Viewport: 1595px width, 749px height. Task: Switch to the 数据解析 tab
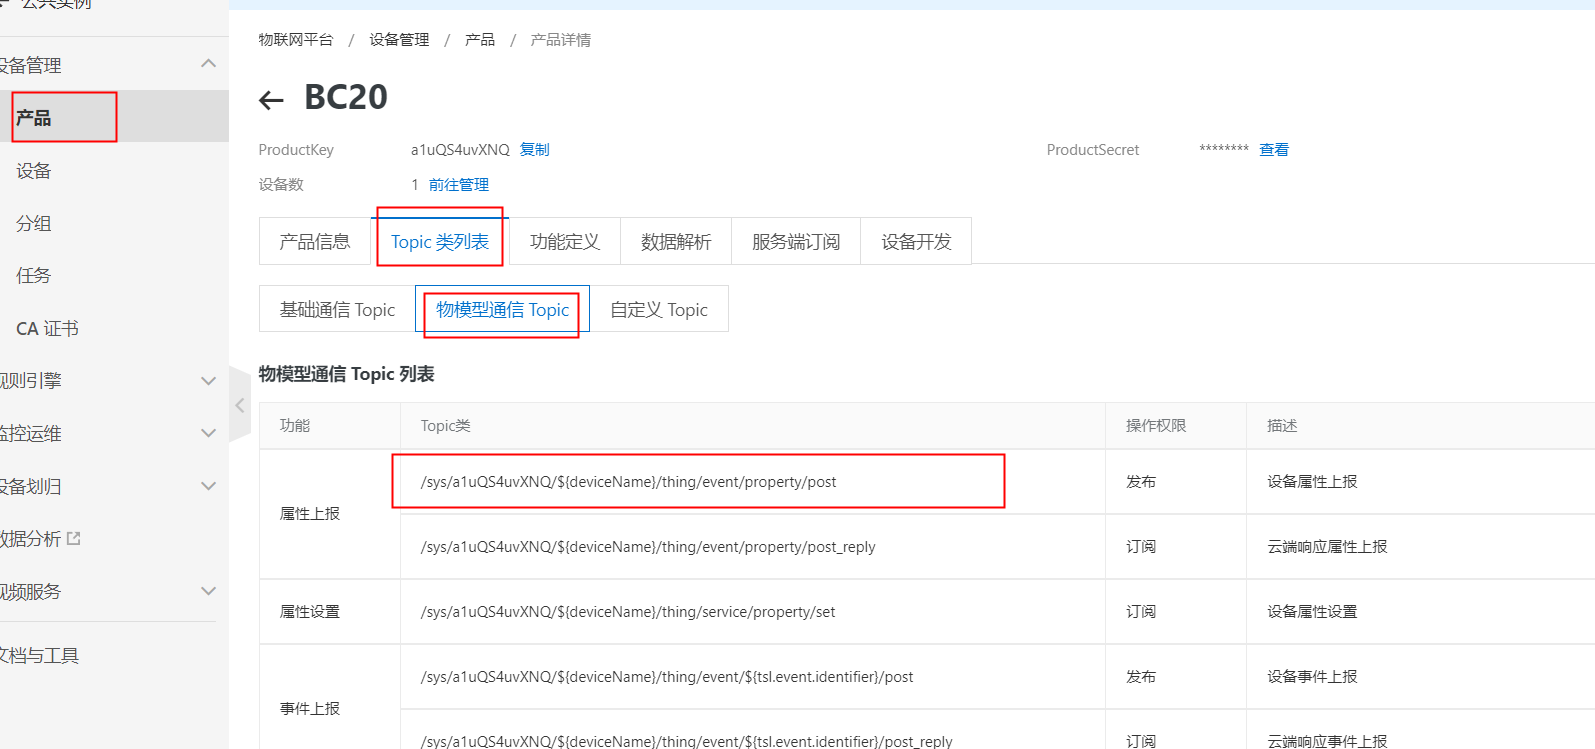pyautogui.click(x=676, y=241)
